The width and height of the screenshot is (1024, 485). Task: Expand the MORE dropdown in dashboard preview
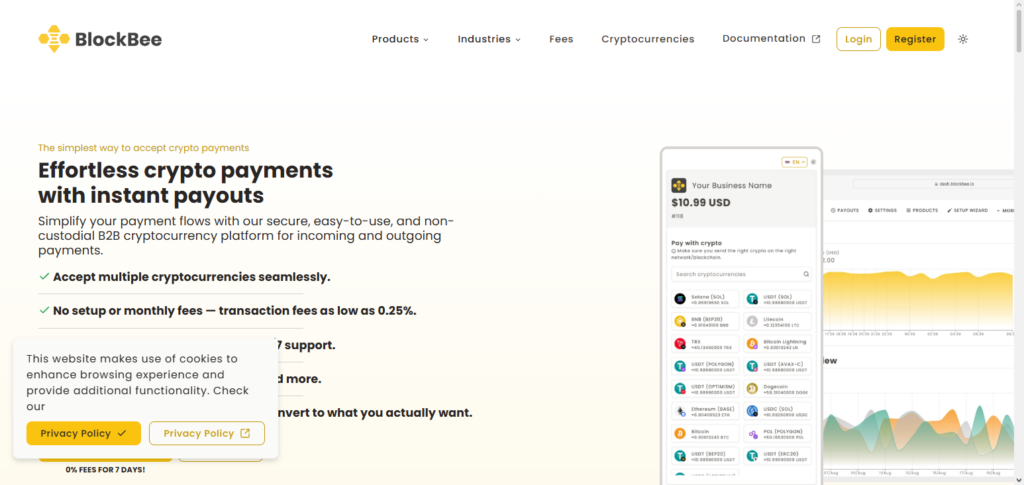coord(1005,210)
